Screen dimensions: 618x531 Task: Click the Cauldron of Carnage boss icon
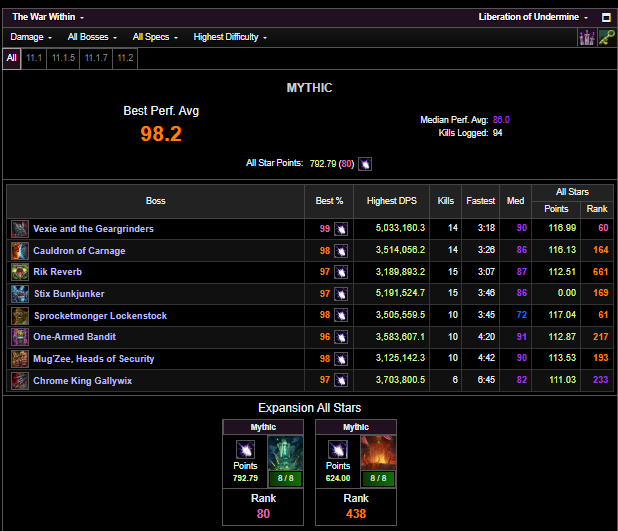point(20,251)
